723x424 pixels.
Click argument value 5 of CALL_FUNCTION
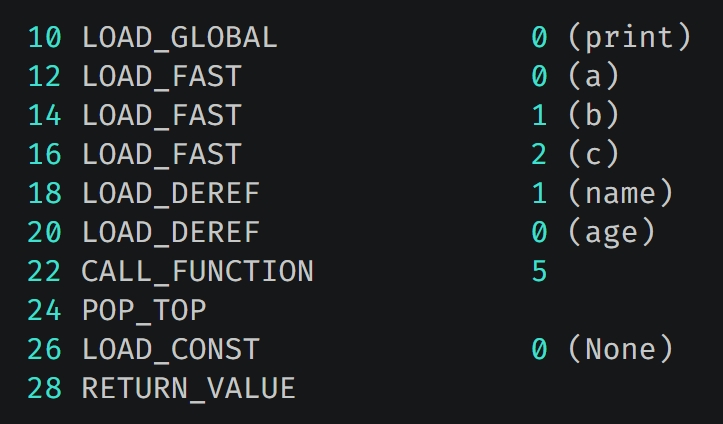539,271
